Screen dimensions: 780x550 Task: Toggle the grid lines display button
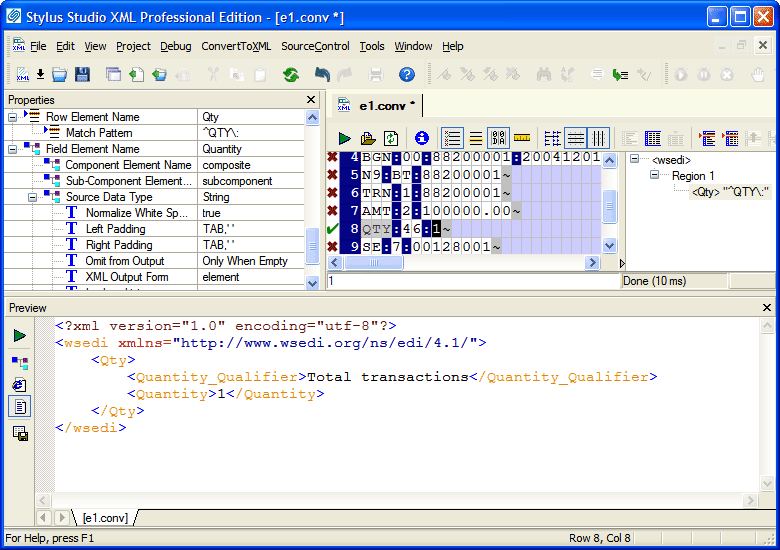click(552, 138)
